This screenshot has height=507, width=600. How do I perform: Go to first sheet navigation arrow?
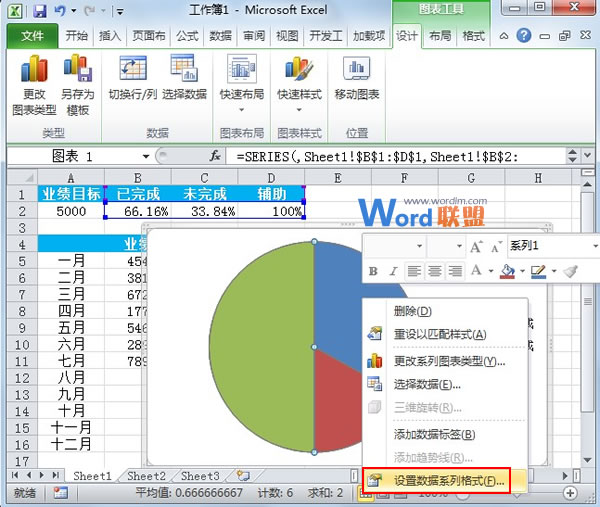(x=15, y=475)
